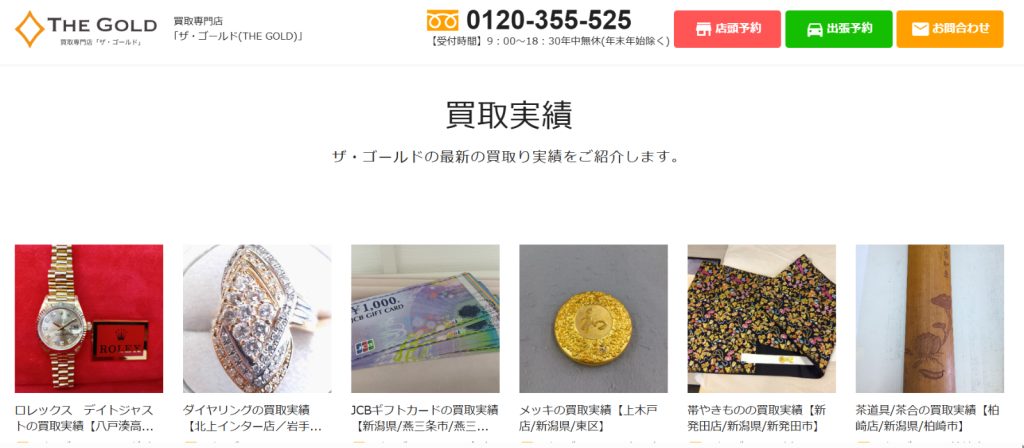Open the 出張予約 green button
The image size is (1024, 448).
point(839,29)
